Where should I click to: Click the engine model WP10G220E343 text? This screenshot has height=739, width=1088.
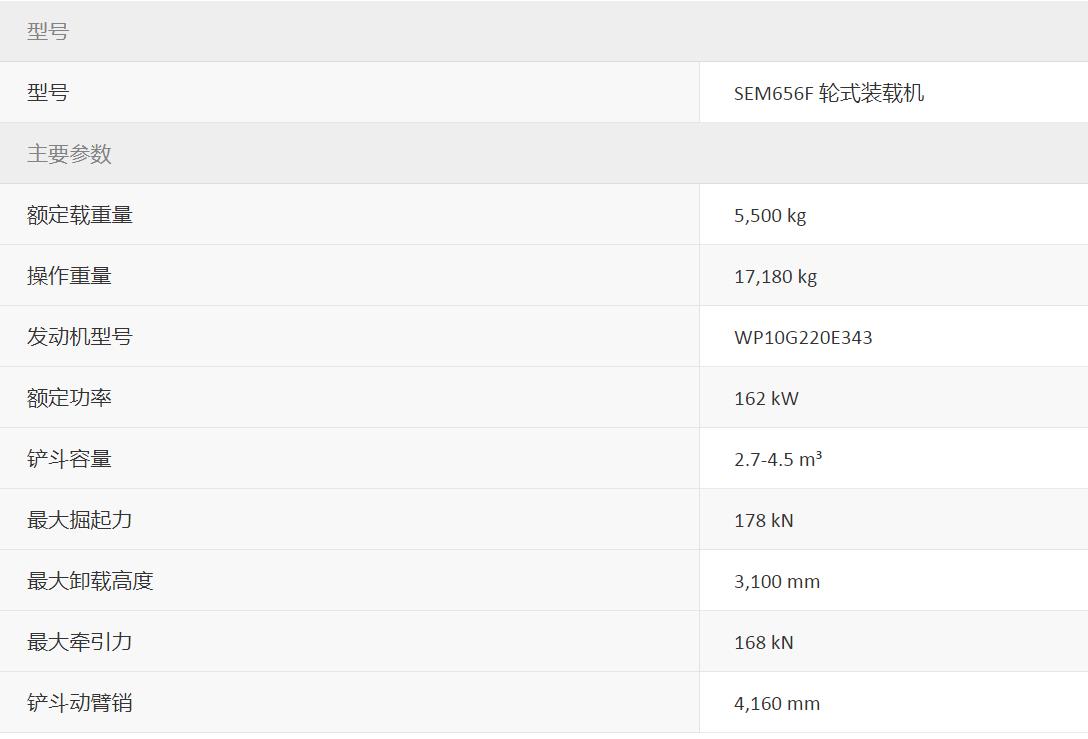803,337
